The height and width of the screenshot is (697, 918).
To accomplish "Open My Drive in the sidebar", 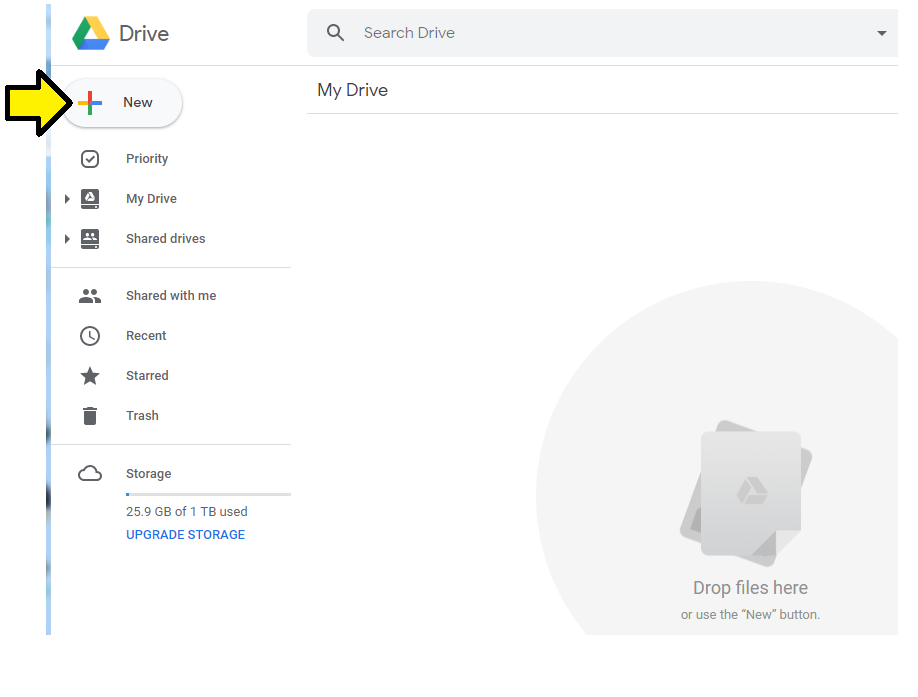I will point(151,199).
